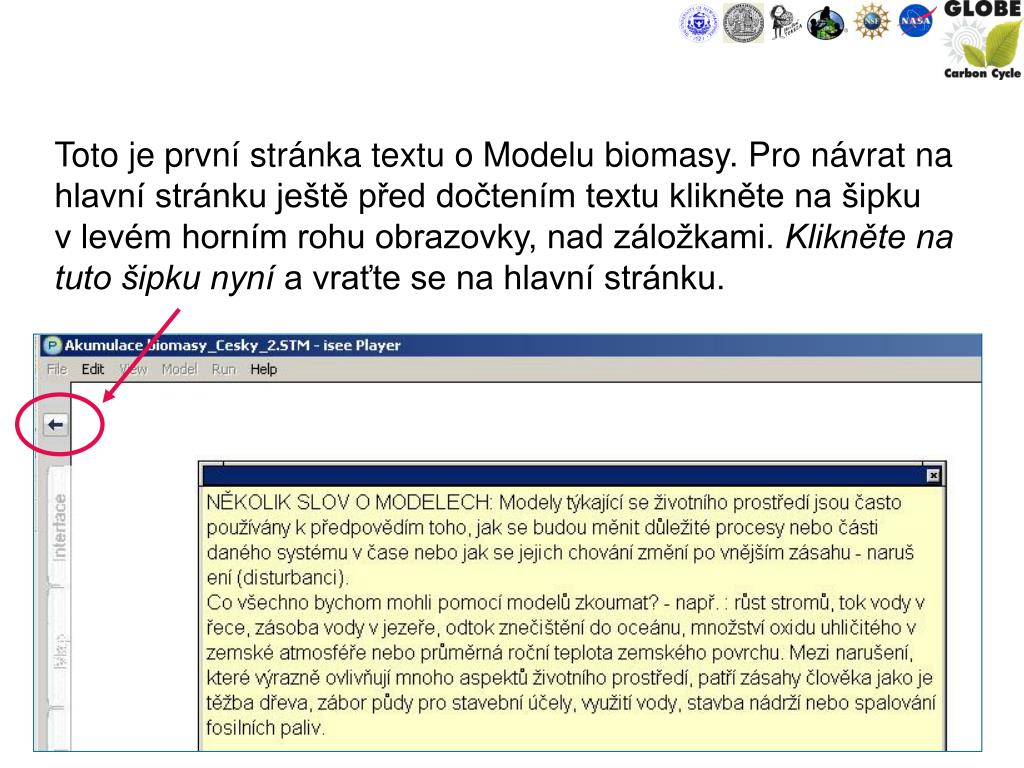Viewport: 1024px width, 768px height.
Task: Click the NASA logo
Action: (916, 22)
